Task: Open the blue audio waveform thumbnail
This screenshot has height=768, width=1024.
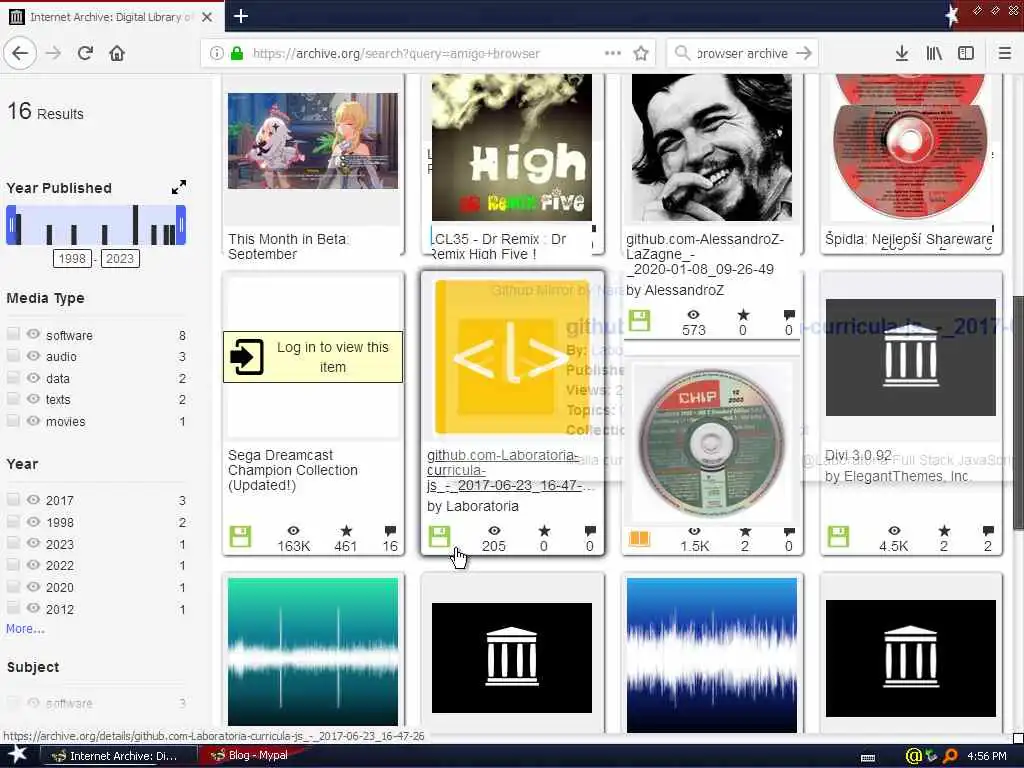Action: (712, 655)
